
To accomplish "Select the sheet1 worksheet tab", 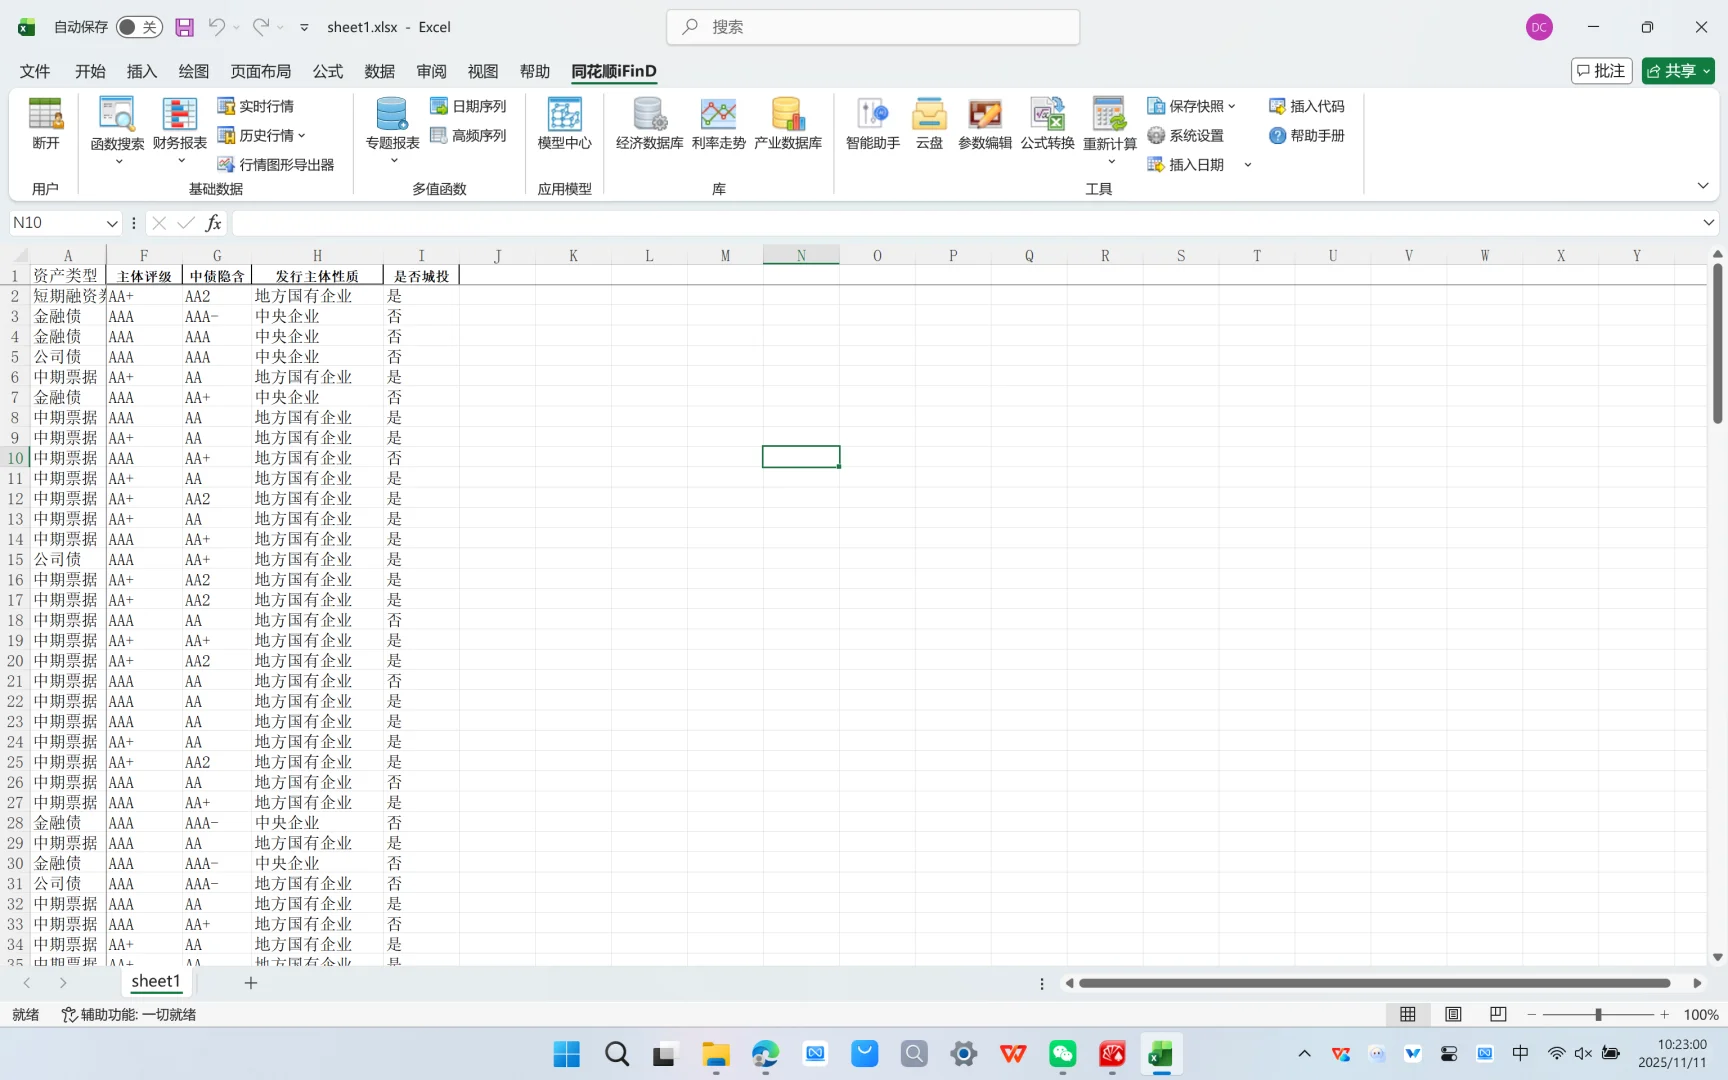I will click(x=156, y=982).
